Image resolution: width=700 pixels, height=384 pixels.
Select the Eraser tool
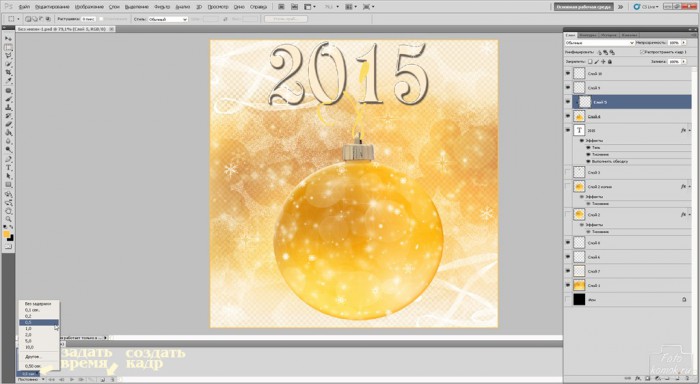[8, 125]
